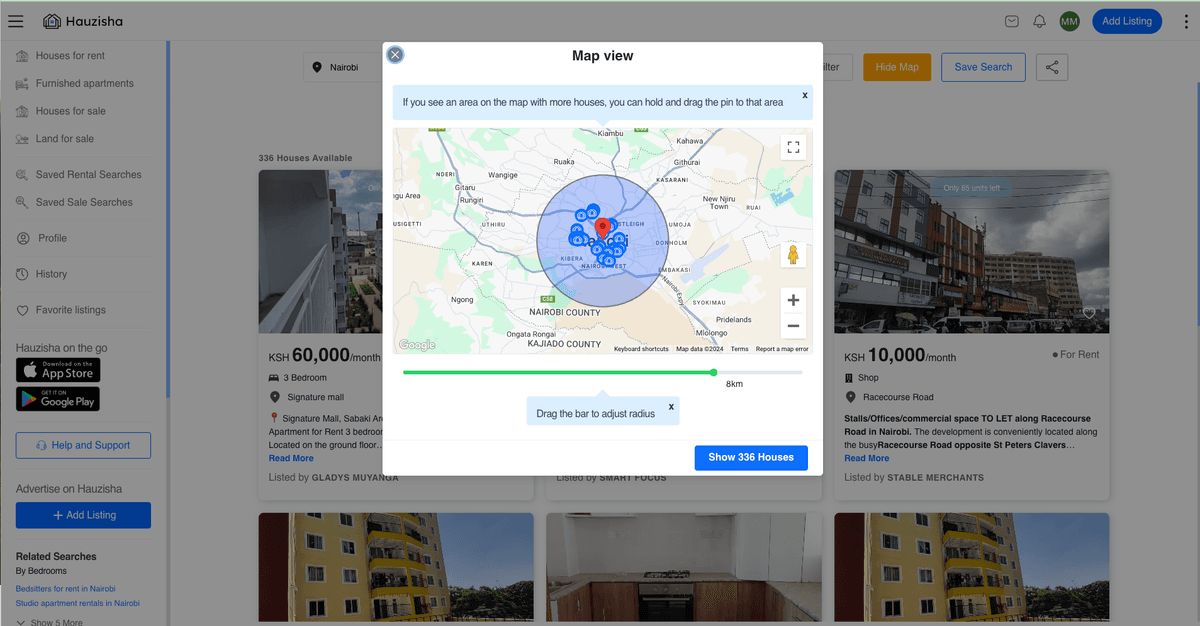Screen dimensions: 1200x626
Task: Zoom in on the map
Action: tap(793, 300)
